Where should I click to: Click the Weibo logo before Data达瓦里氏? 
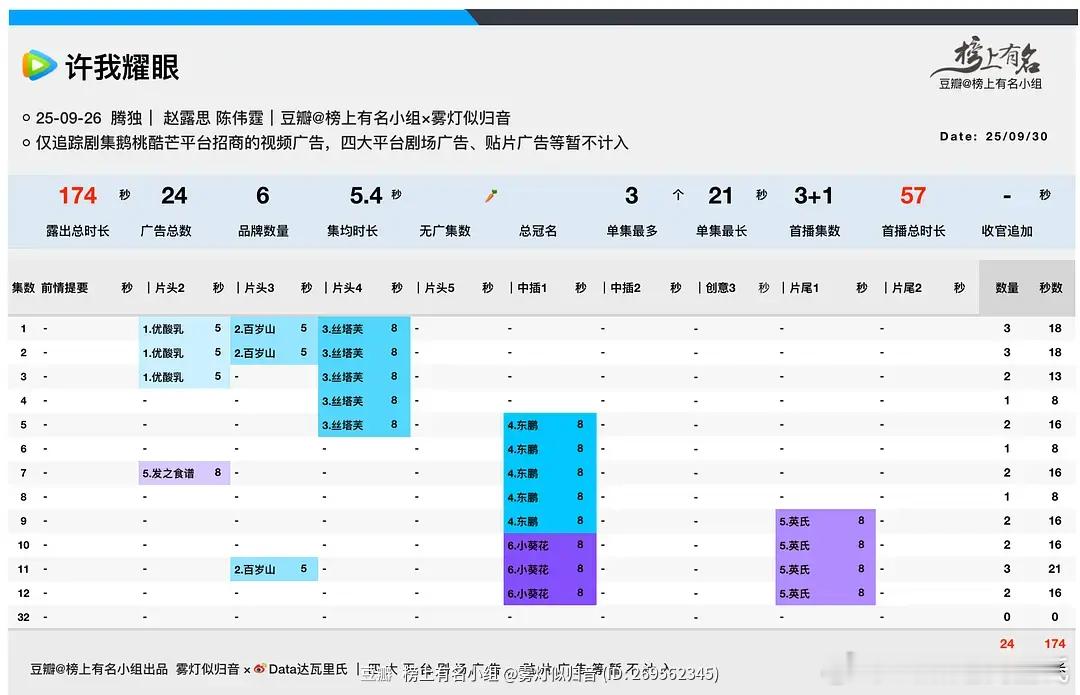coord(260,669)
